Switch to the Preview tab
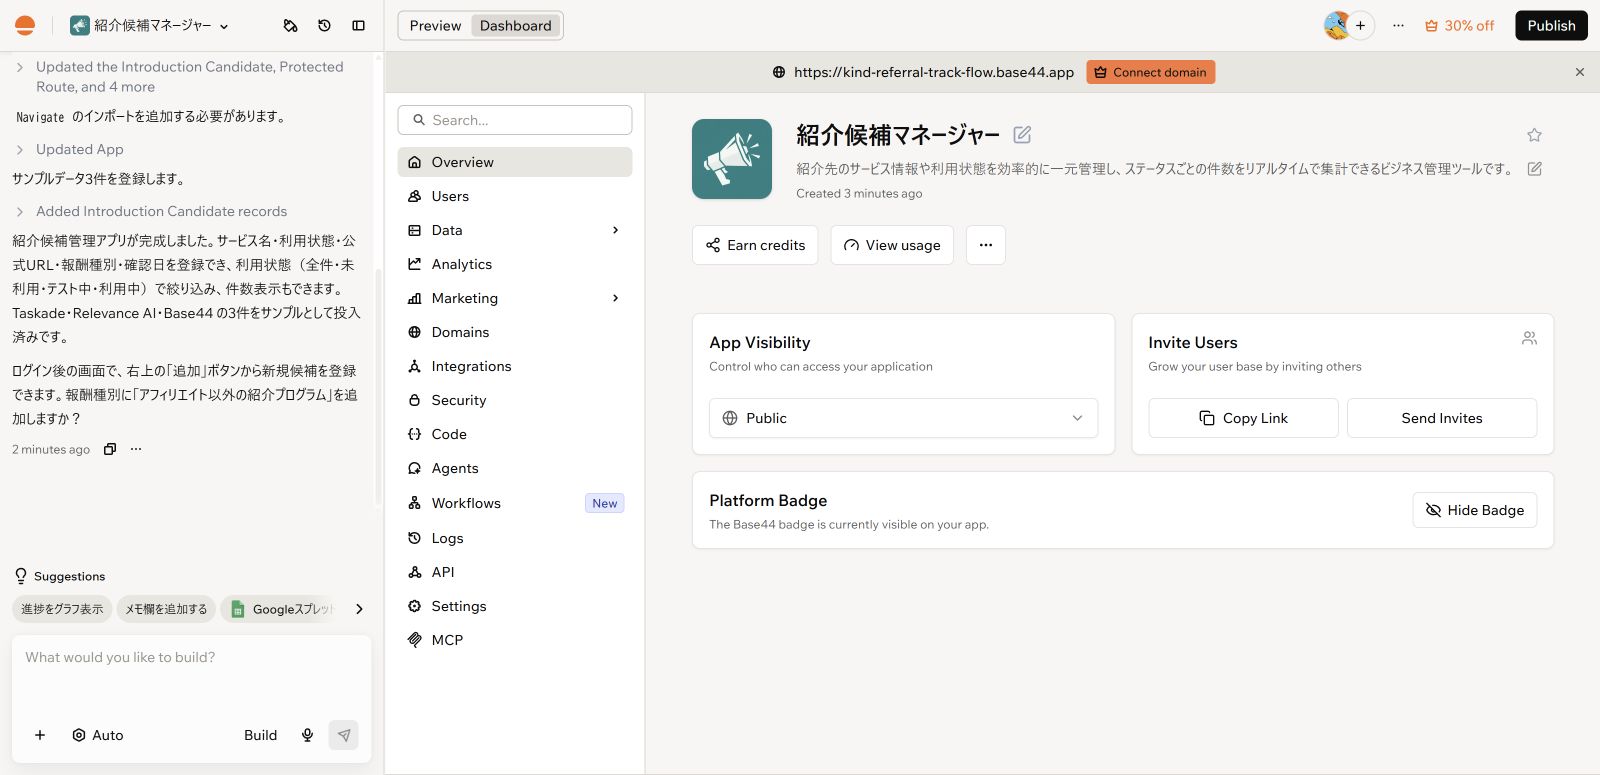Screen dimensions: 1600x775 [435, 26]
